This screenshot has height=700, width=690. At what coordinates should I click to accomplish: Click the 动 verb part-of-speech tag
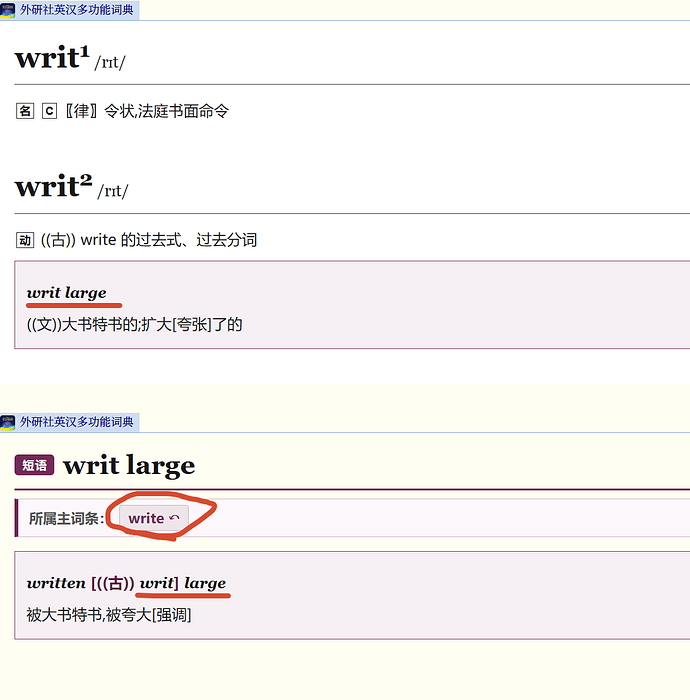(25, 240)
